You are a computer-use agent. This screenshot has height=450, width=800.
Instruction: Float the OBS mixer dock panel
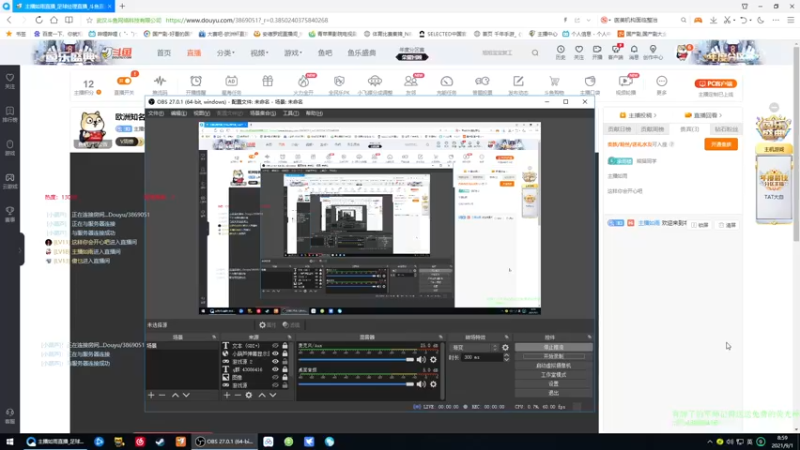coord(441,337)
